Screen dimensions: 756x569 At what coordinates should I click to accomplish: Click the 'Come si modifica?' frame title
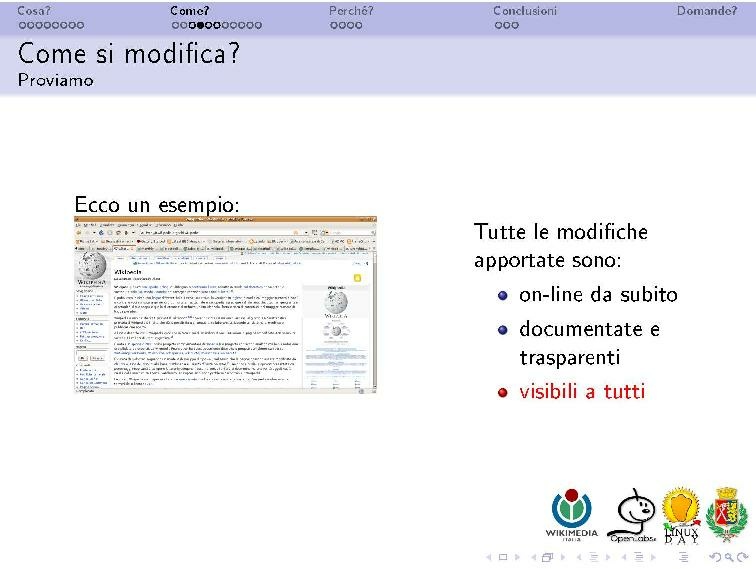point(129,53)
